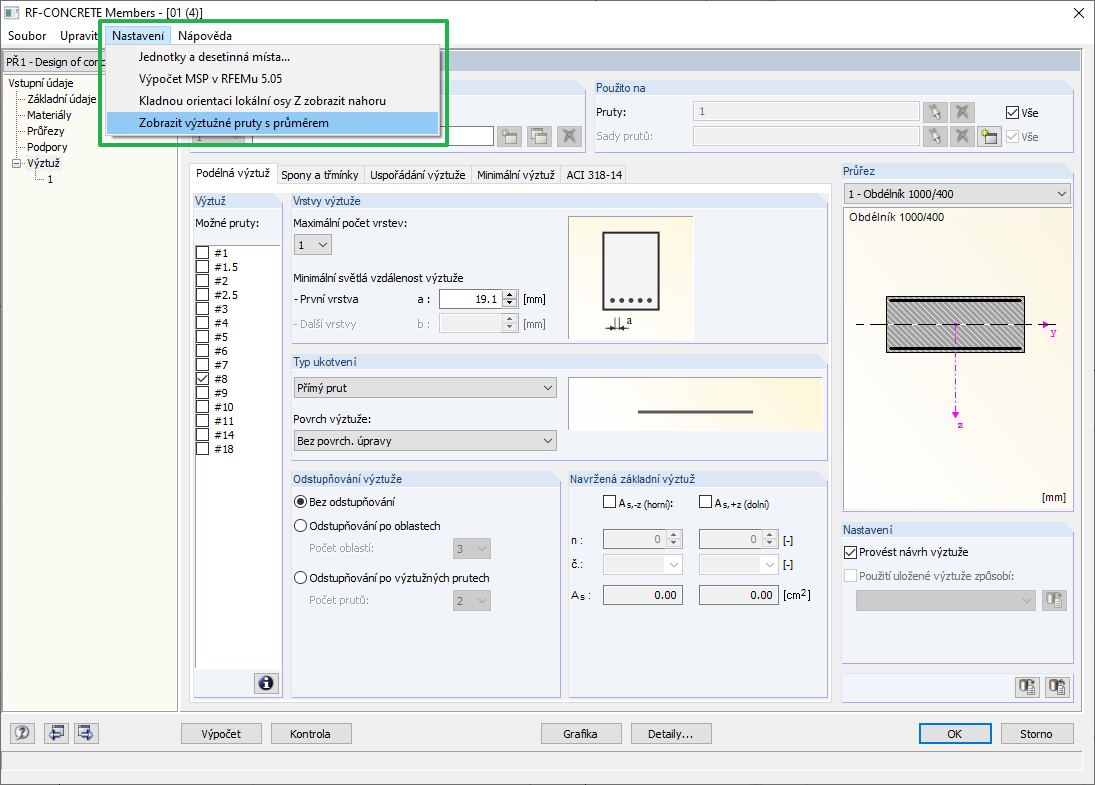
Task: Enable As,+z (dolní) checkbox
Action: click(x=705, y=501)
